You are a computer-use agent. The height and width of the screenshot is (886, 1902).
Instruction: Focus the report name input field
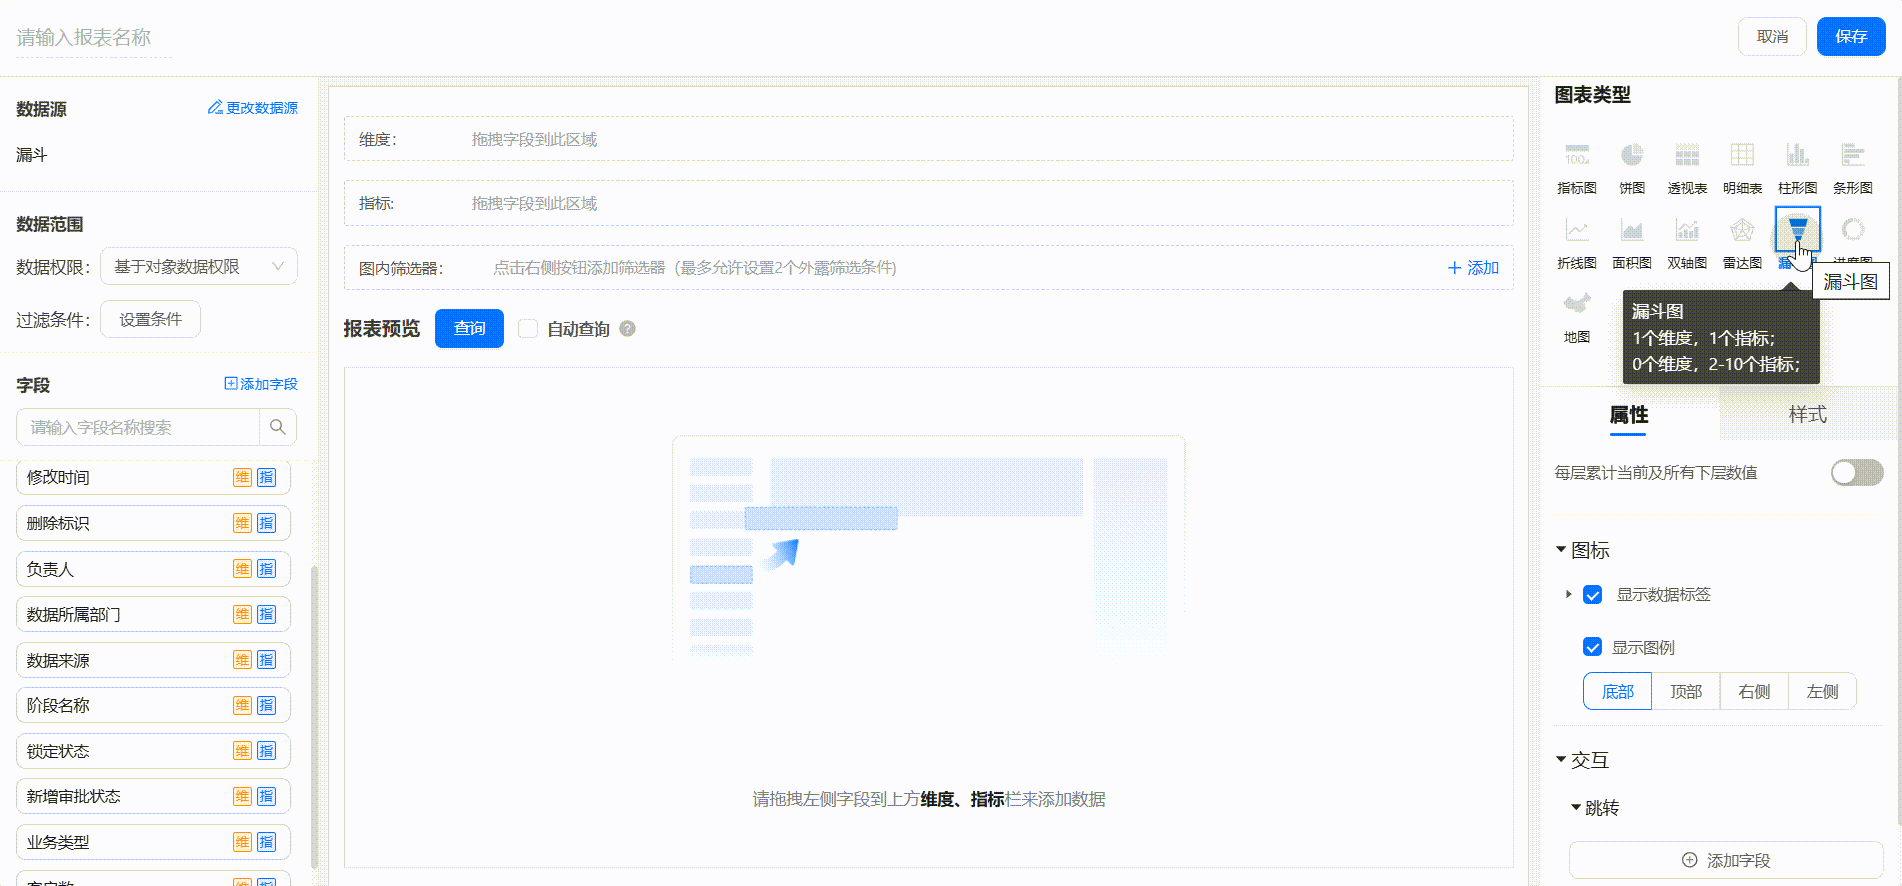(x=94, y=37)
